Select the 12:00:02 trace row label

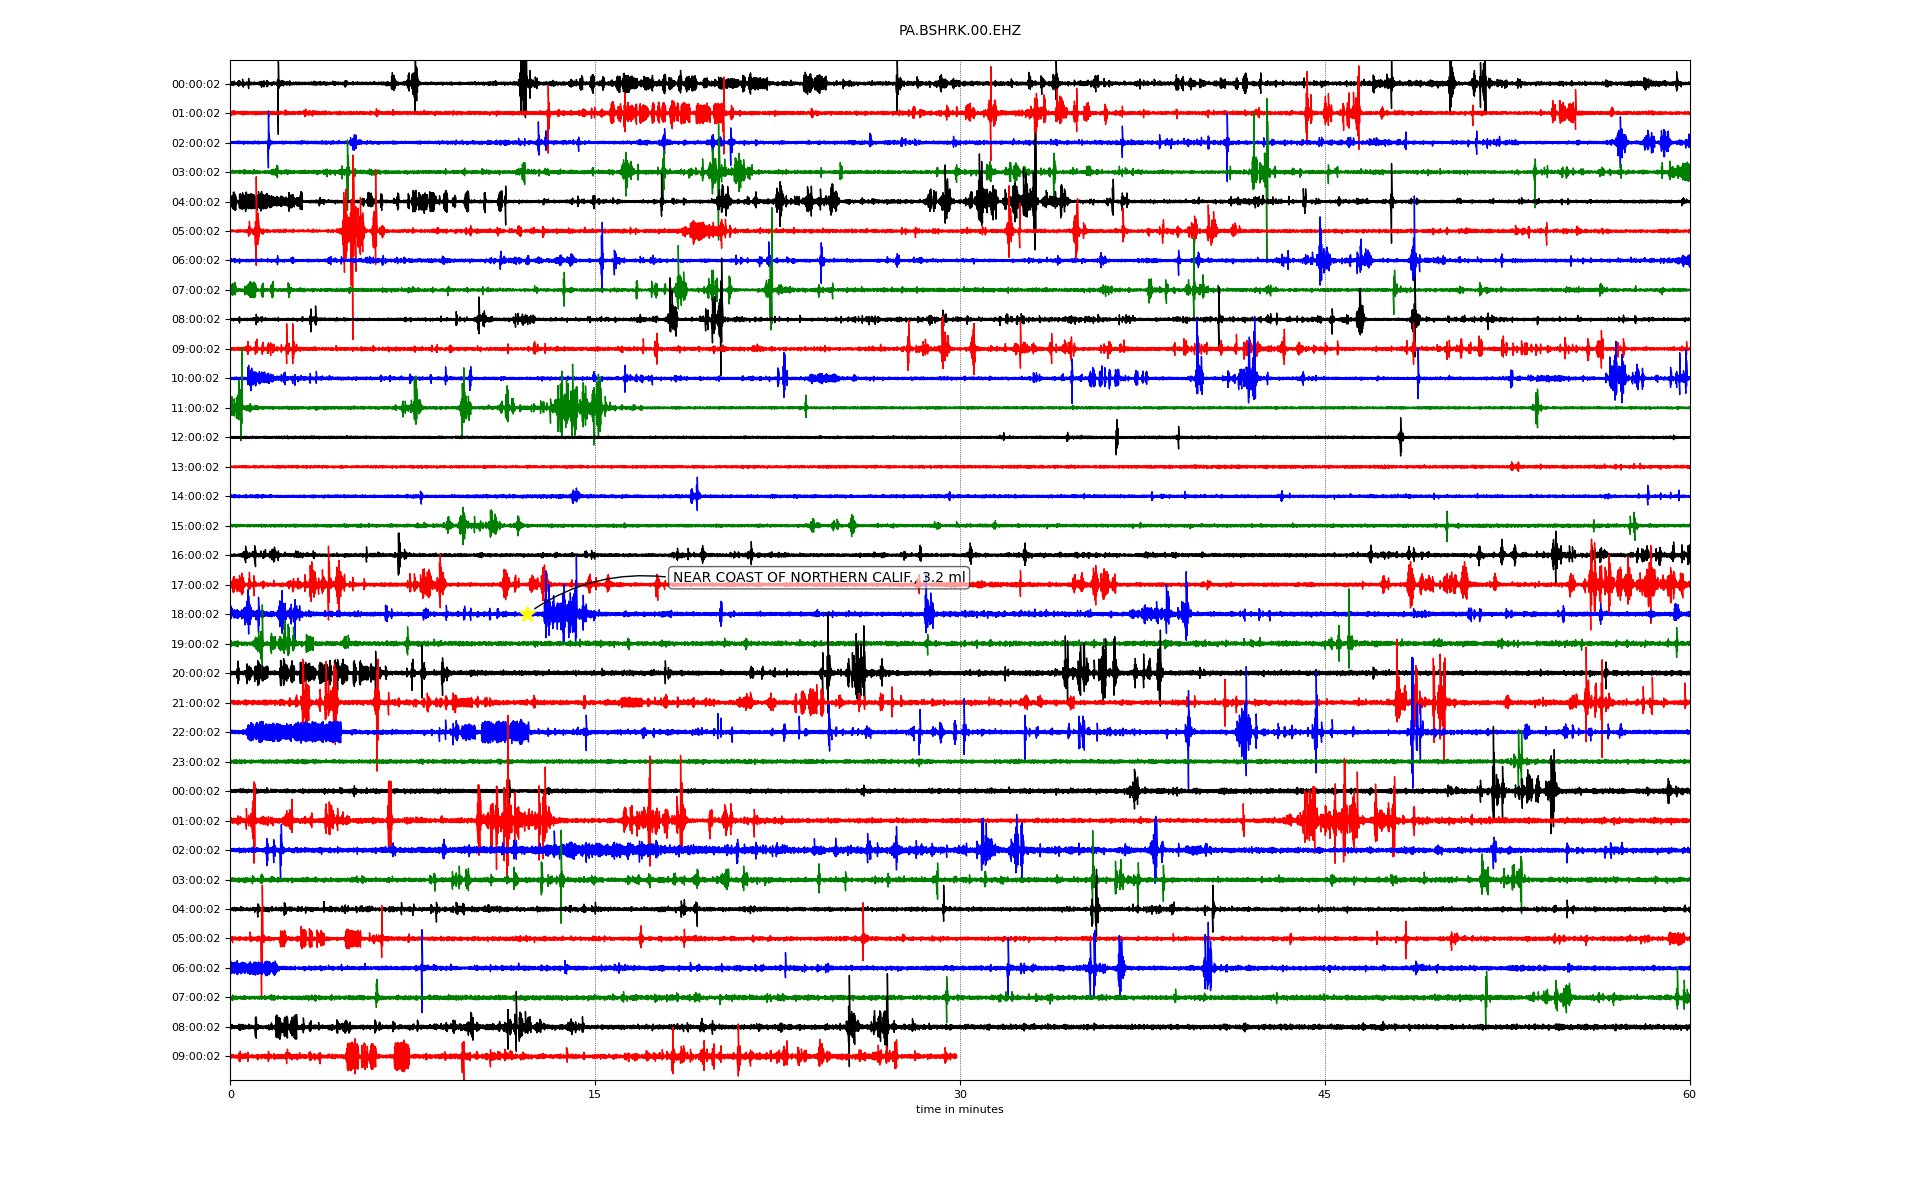coord(196,438)
